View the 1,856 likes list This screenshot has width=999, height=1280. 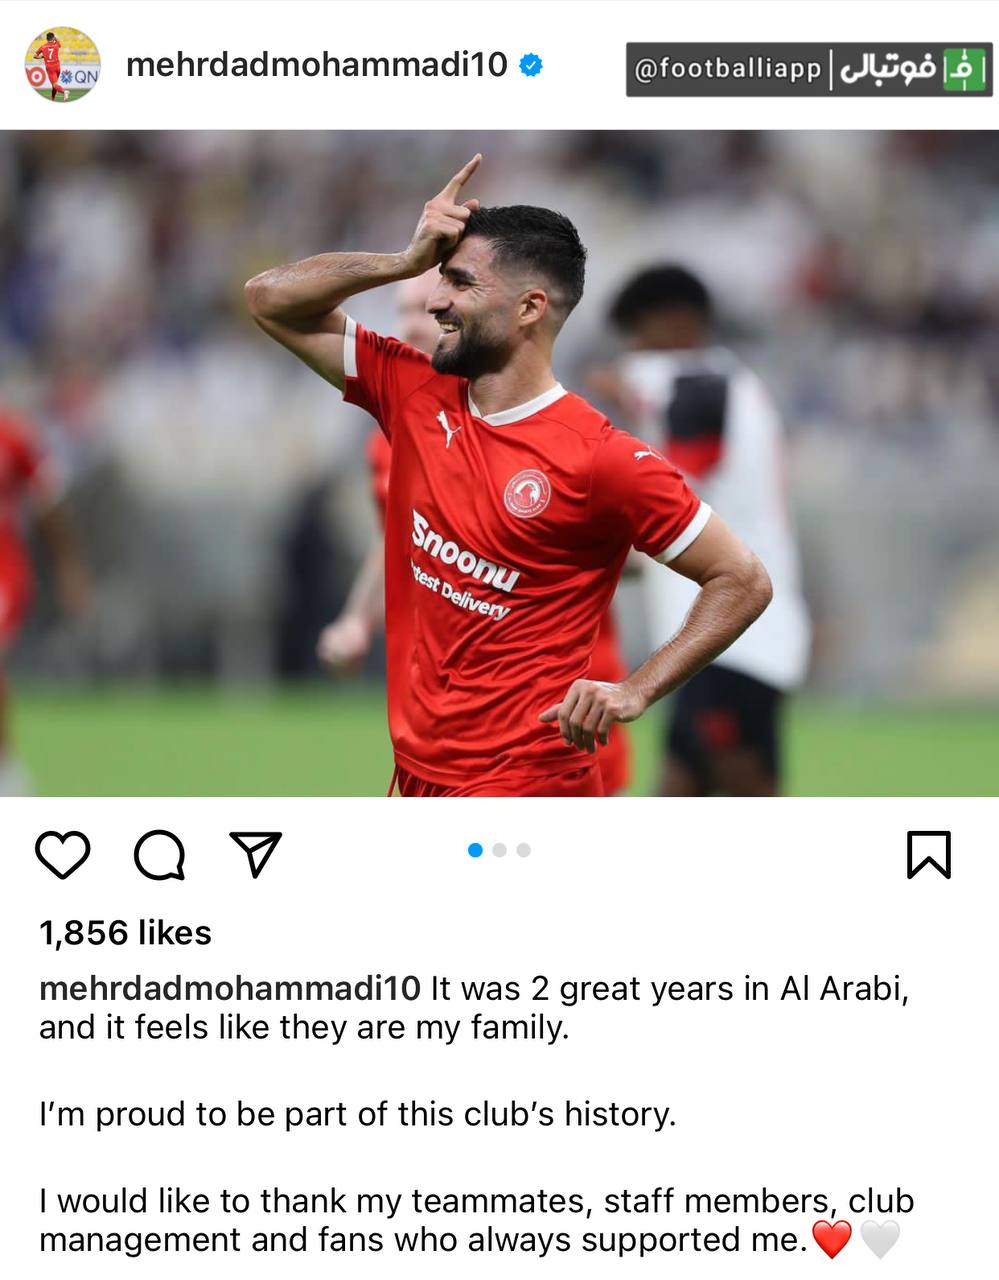(x=125, y=933)
